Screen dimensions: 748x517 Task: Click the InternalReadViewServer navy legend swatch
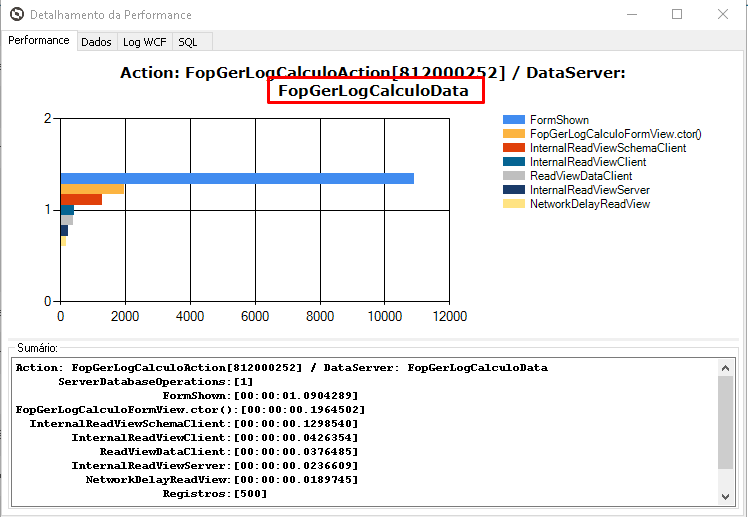click(514, 190)
